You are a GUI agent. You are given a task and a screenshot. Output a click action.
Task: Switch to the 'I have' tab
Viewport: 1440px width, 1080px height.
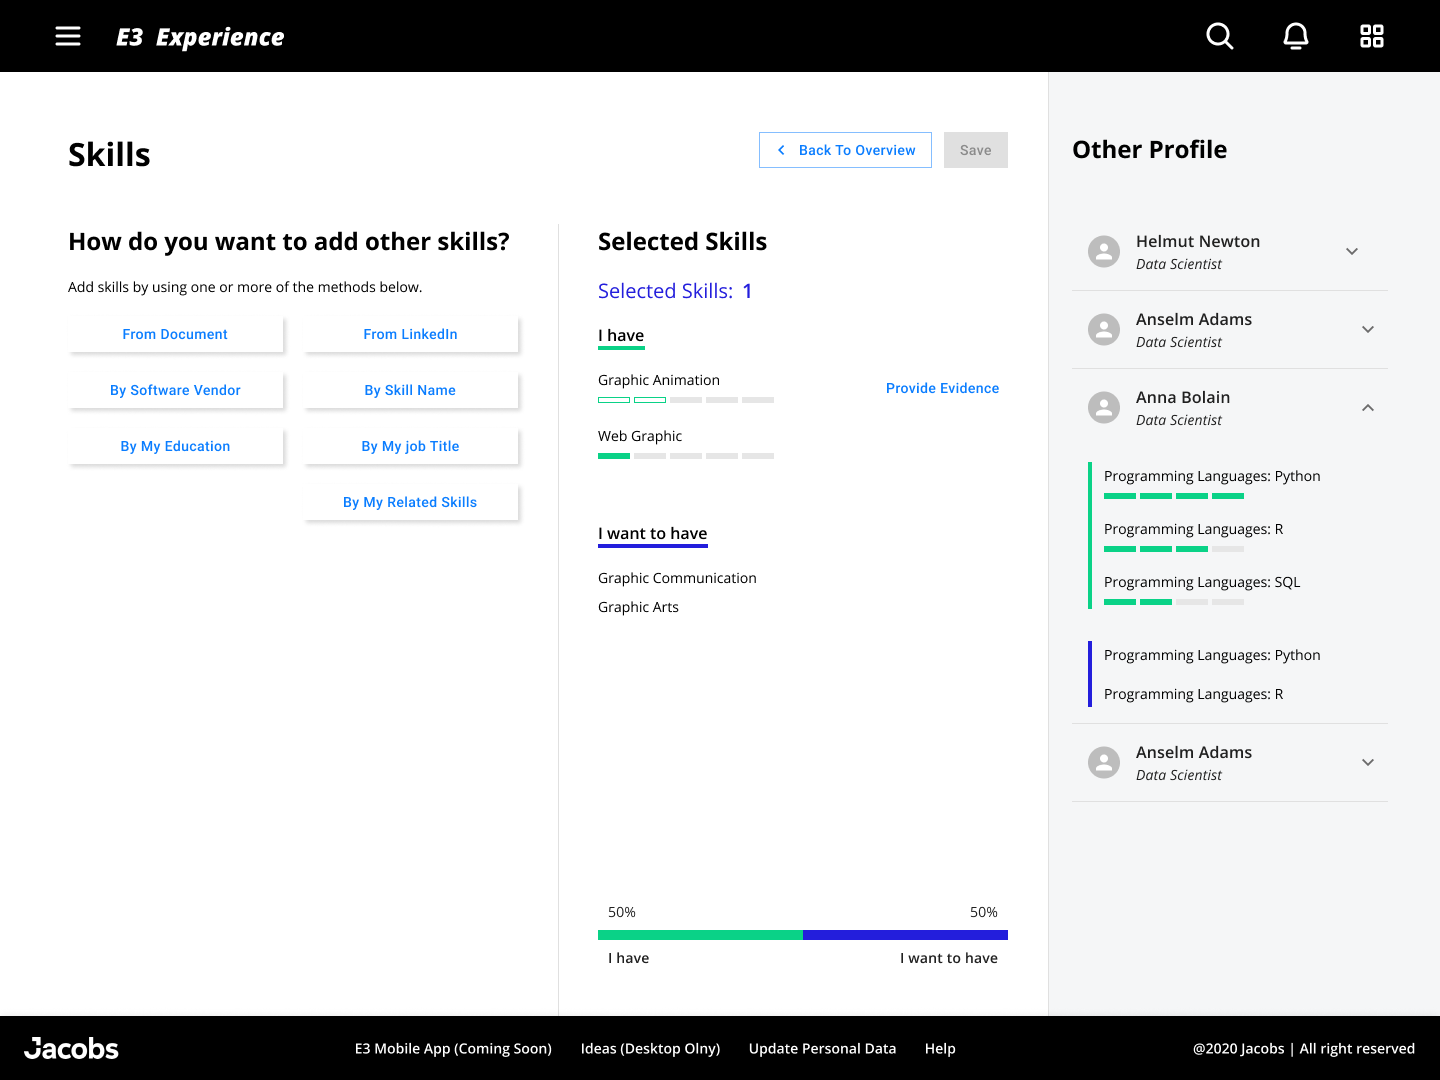(x=621, y=336)
